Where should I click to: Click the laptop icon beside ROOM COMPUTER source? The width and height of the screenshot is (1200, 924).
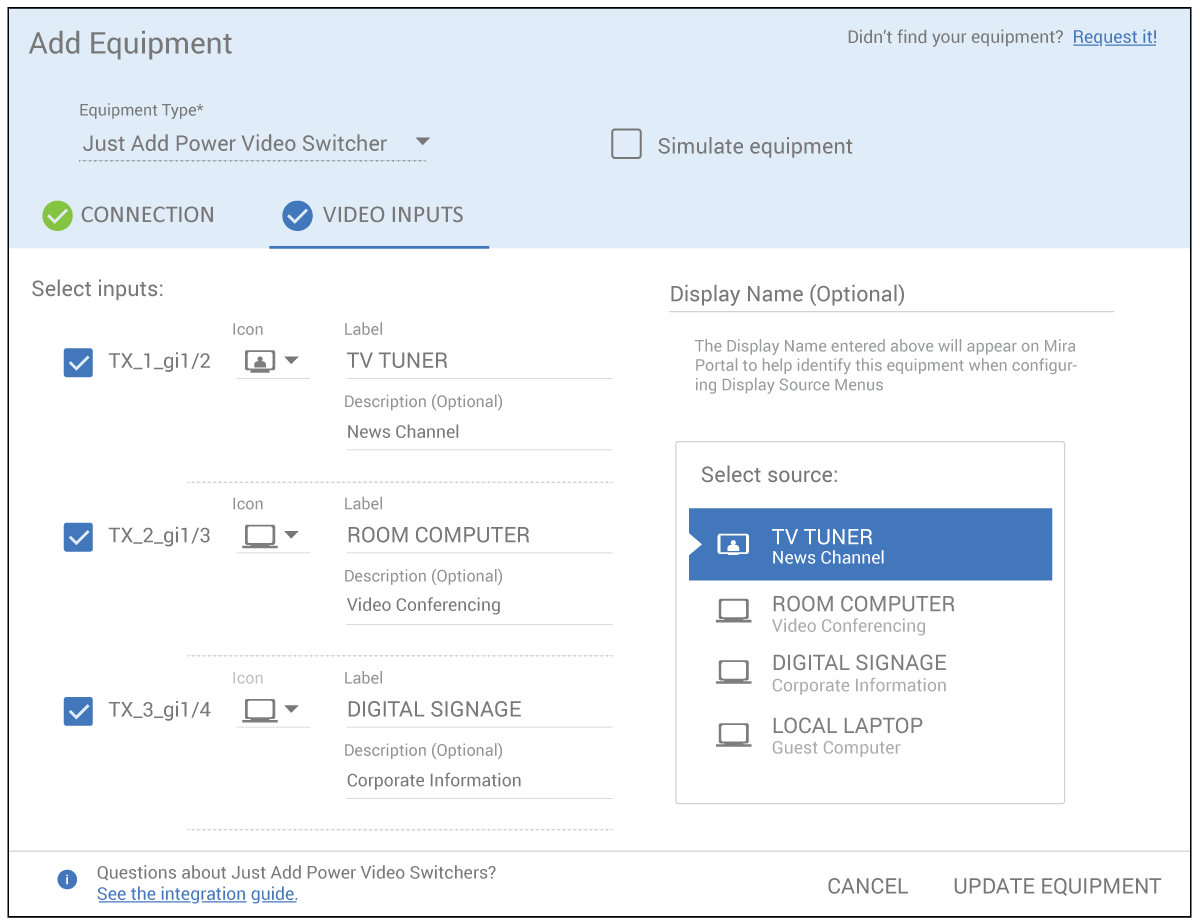coord(733,611)
